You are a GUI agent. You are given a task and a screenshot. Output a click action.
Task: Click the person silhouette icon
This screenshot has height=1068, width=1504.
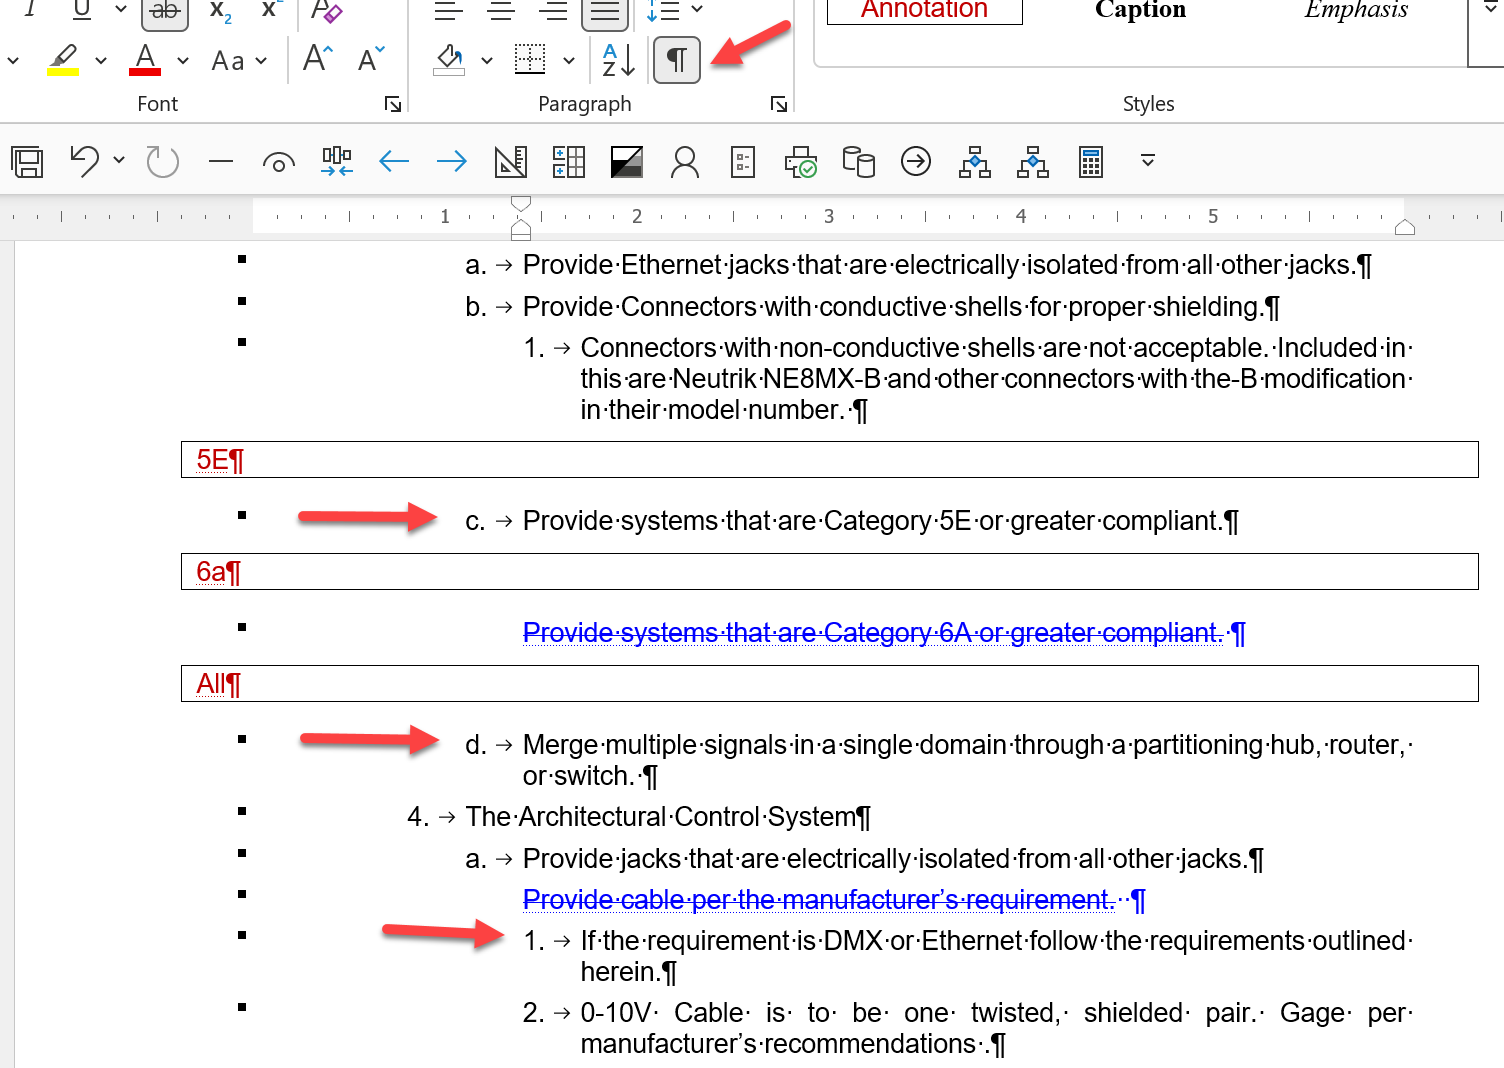[x=685, y=161]
